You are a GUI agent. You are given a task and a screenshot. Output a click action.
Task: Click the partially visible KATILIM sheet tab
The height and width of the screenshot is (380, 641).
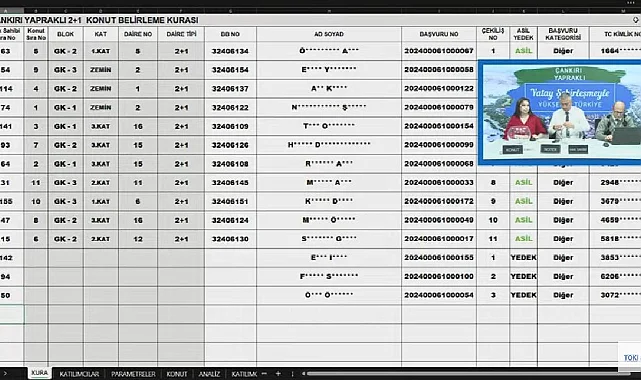(244, 374)
